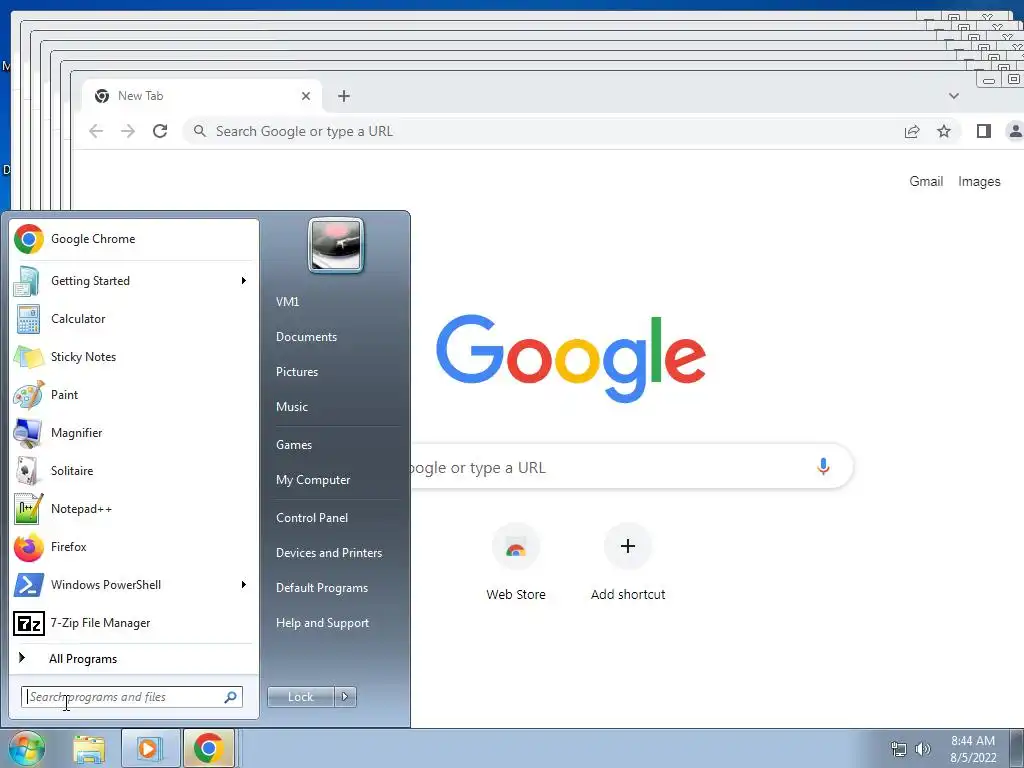This screenshot has height=768, width=1024.
Task: Click the Add shortcut button
Action: tap(628, 564)
